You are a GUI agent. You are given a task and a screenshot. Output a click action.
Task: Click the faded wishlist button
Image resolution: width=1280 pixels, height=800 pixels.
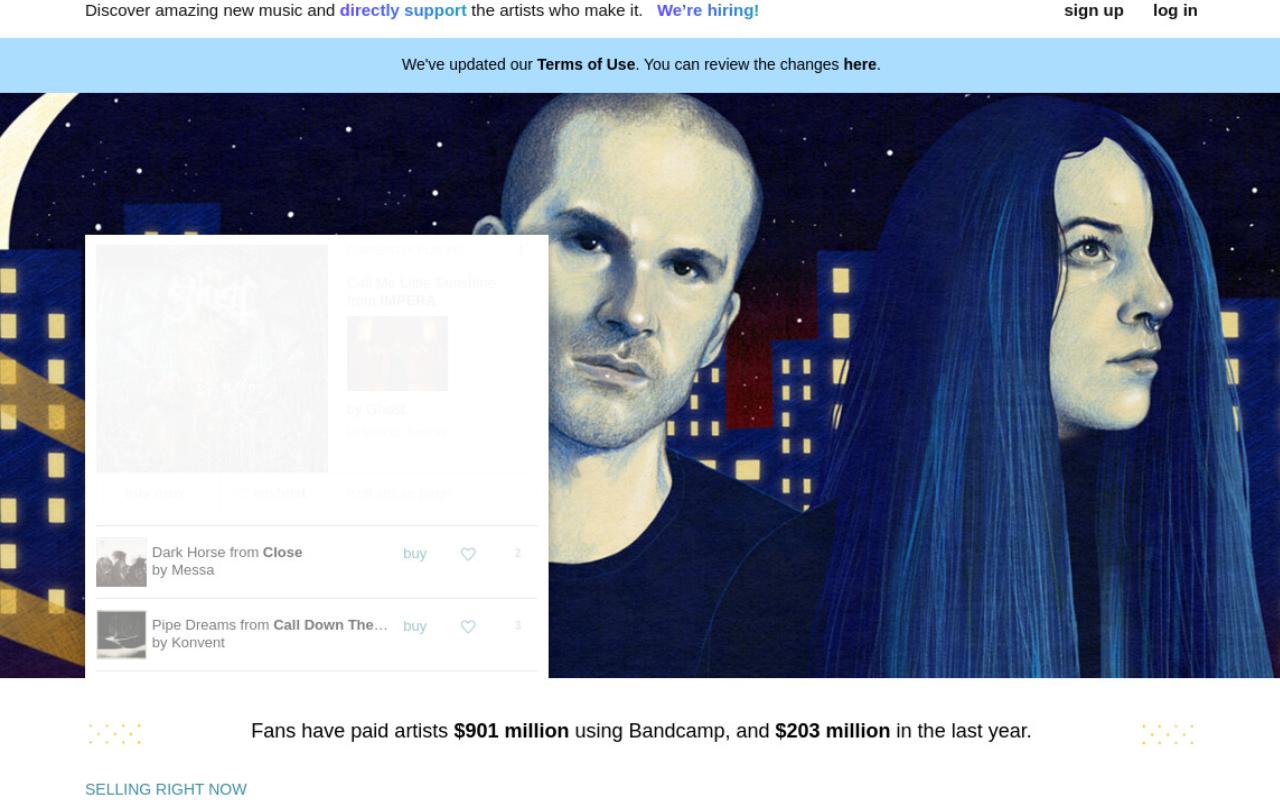point(271,493)
